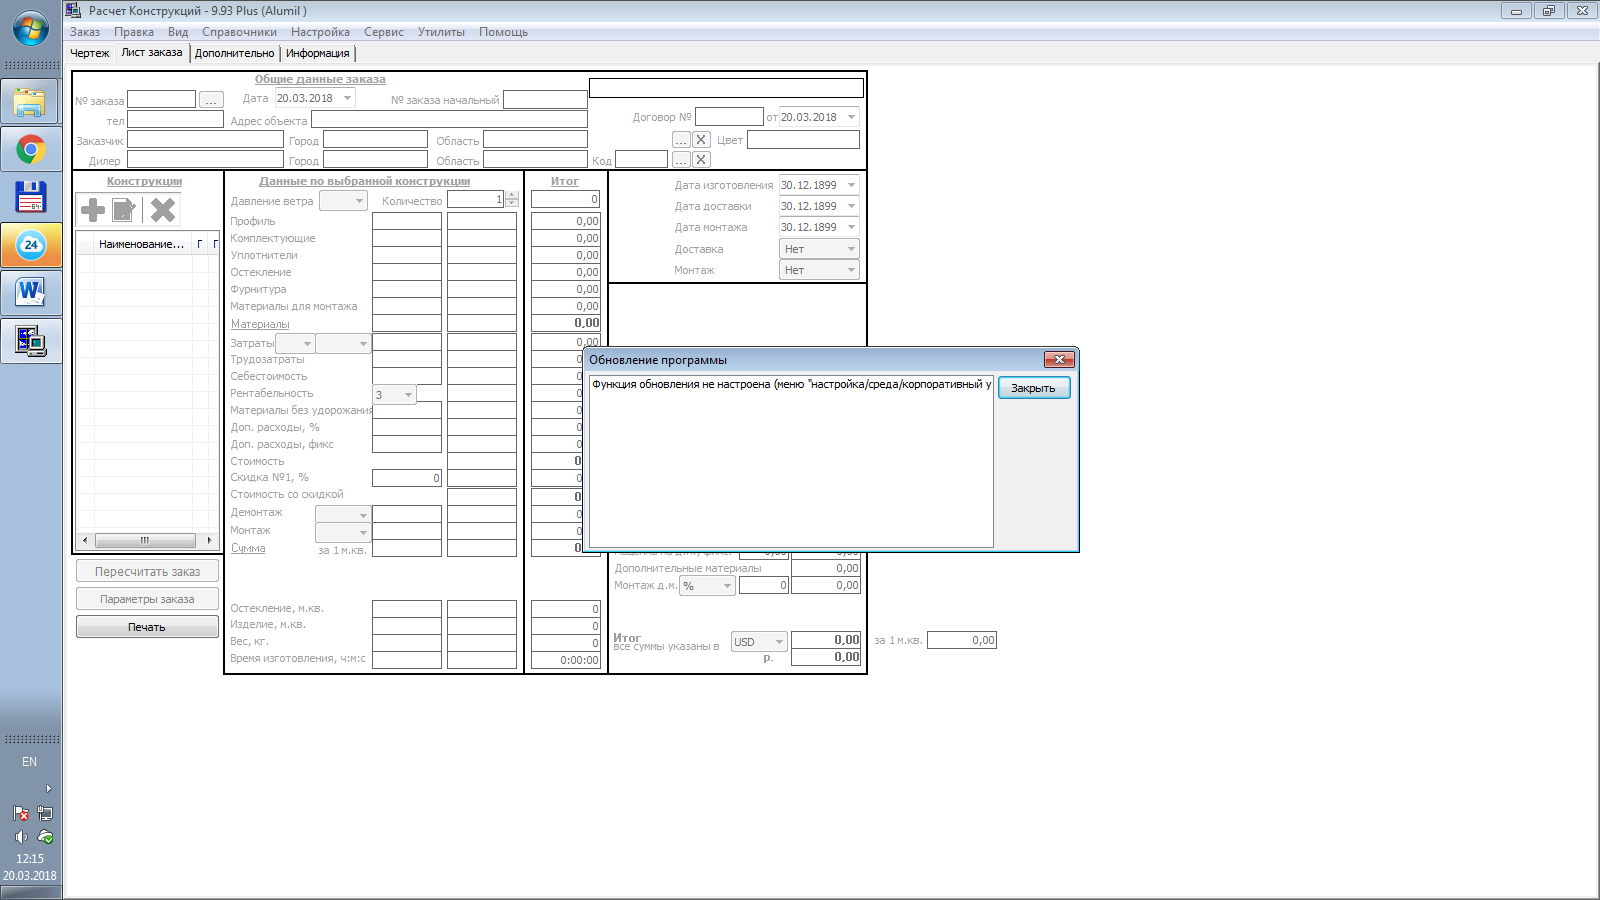This screenshot has height=900, width=1600.
Task: Click scroll-right arrow in constructions list
Action: (209, 540)
